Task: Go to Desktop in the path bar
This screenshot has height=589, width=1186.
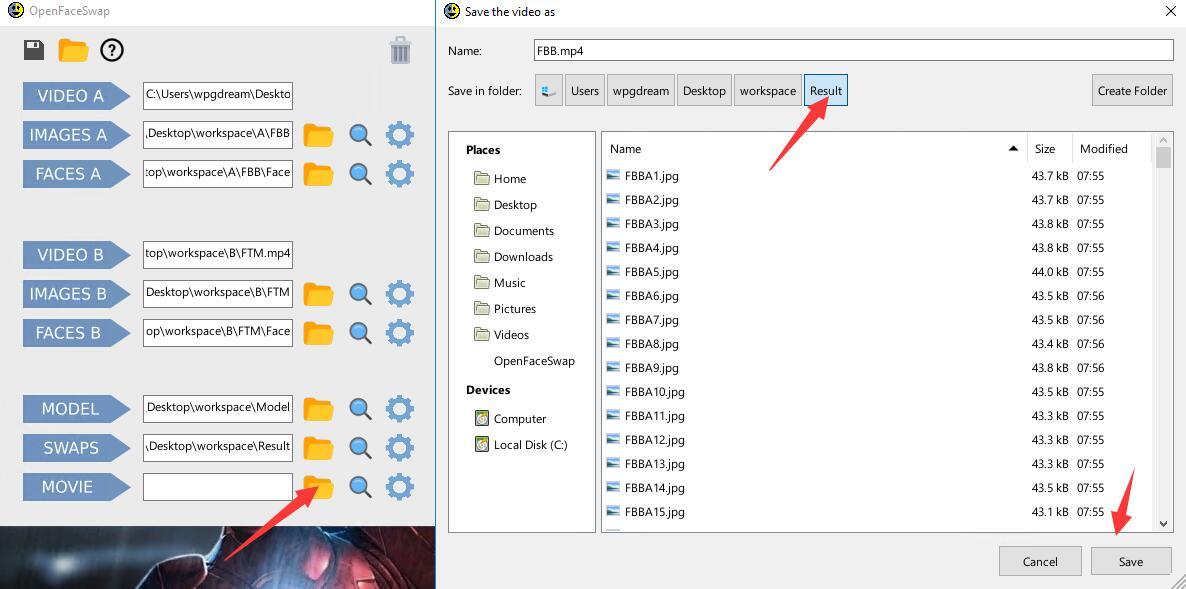Action: click(704, 91)
